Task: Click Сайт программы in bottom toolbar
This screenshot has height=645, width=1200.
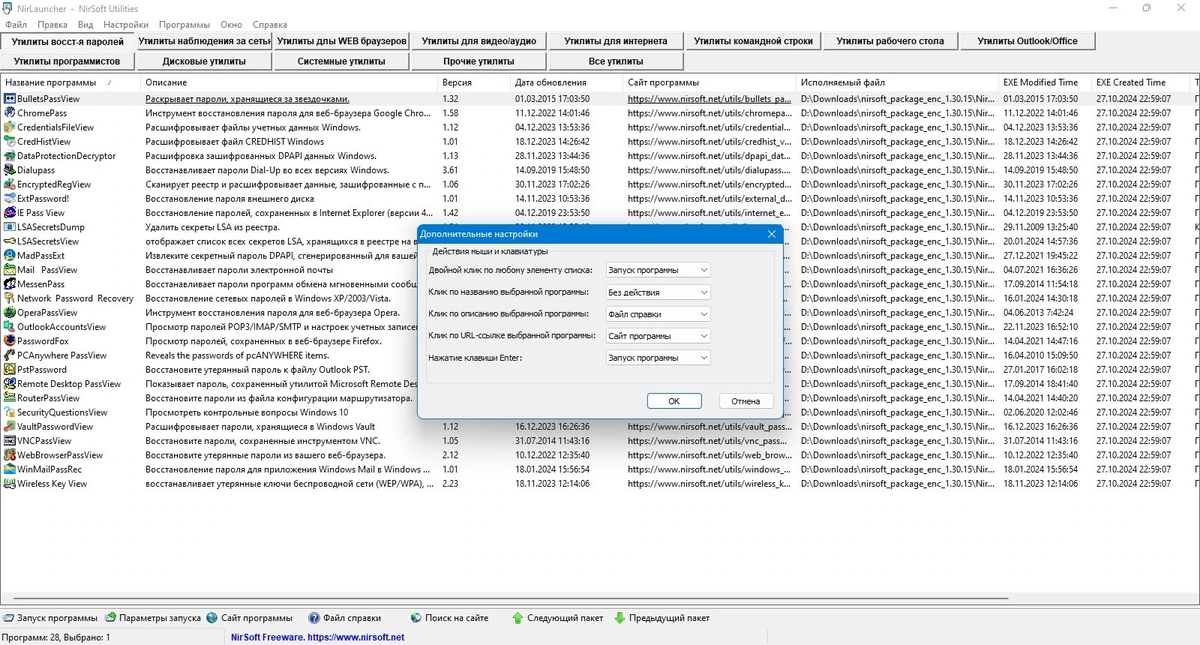Action: (x=249, y=618)
